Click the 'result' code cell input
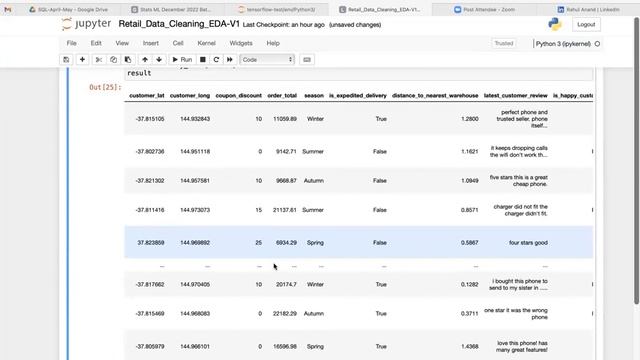The width and height of the screenshot is (640, 360). click(358, 73)
